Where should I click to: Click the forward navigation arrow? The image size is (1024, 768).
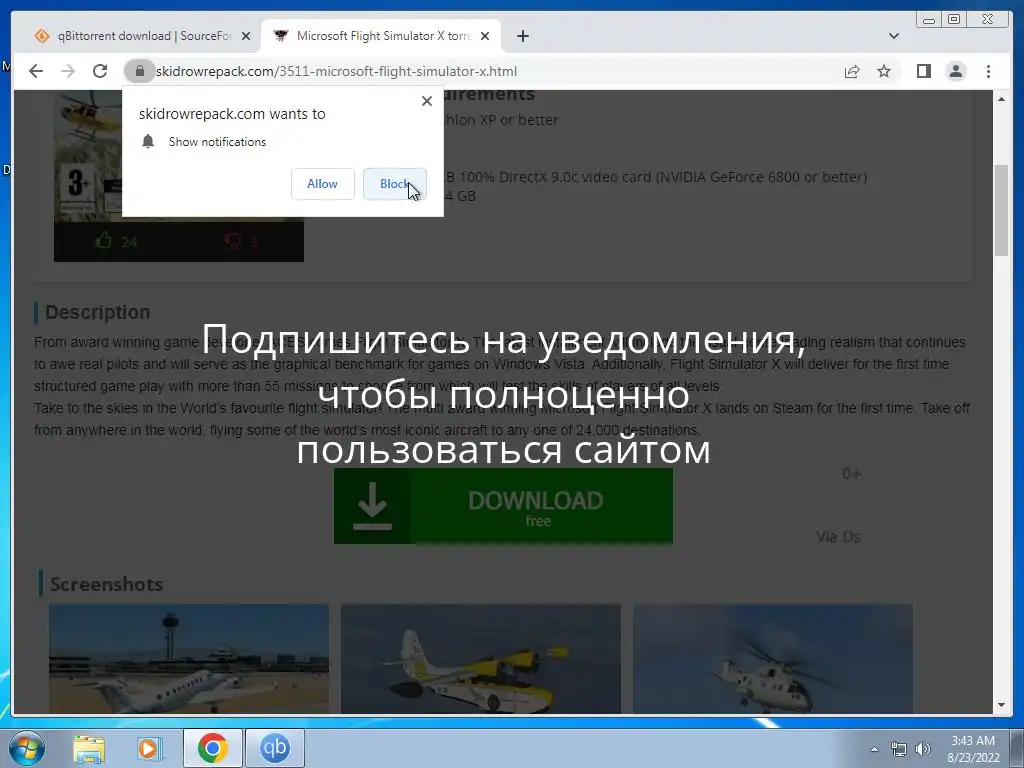point(68,71)
